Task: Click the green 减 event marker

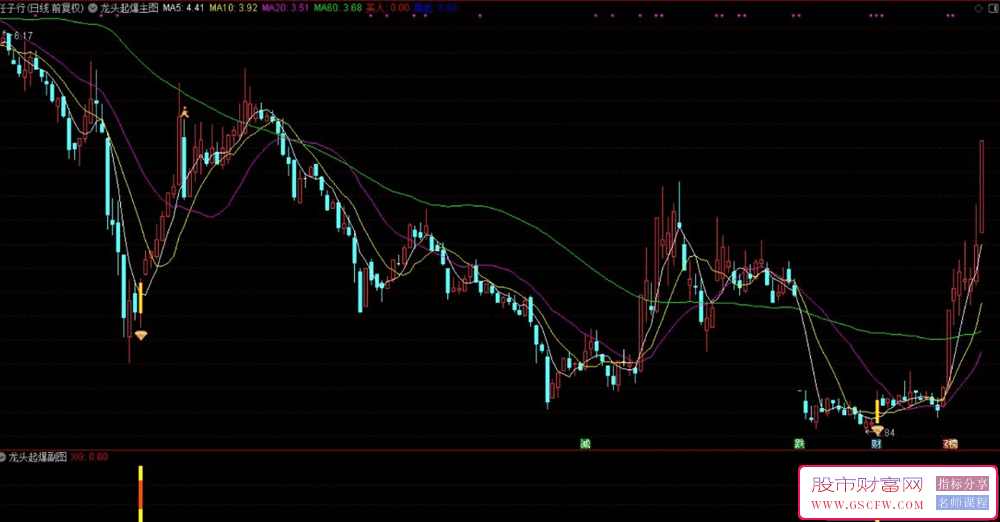Action: (585, 444)
